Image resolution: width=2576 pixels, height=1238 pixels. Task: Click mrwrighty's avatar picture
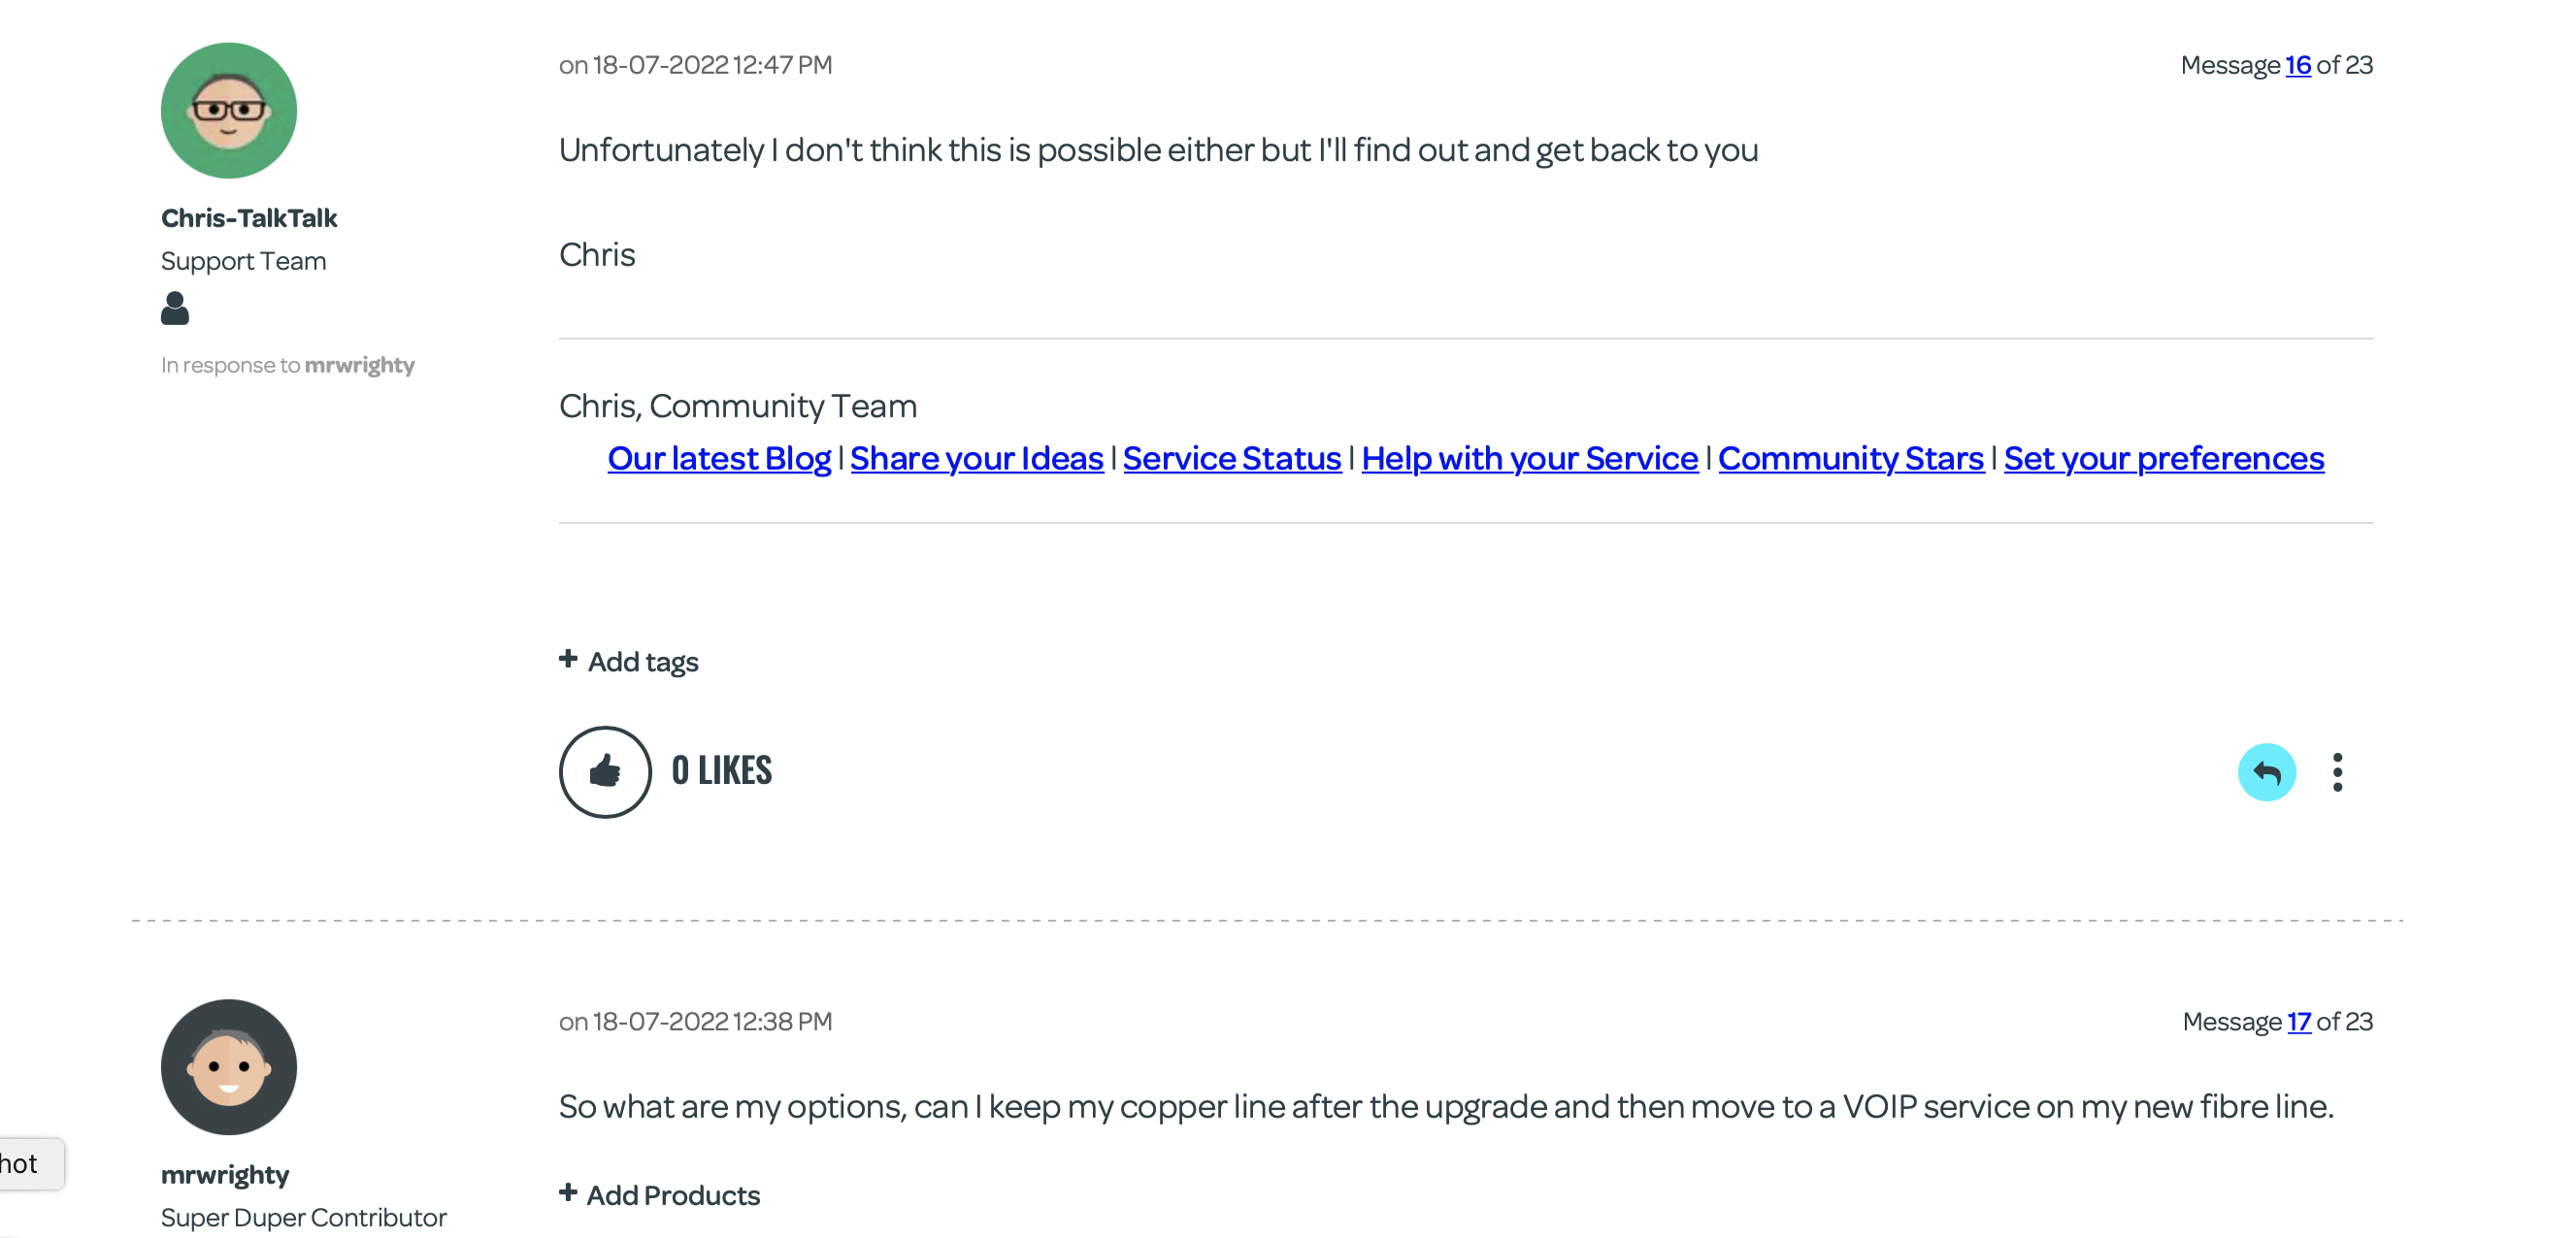coord(229,1066)
